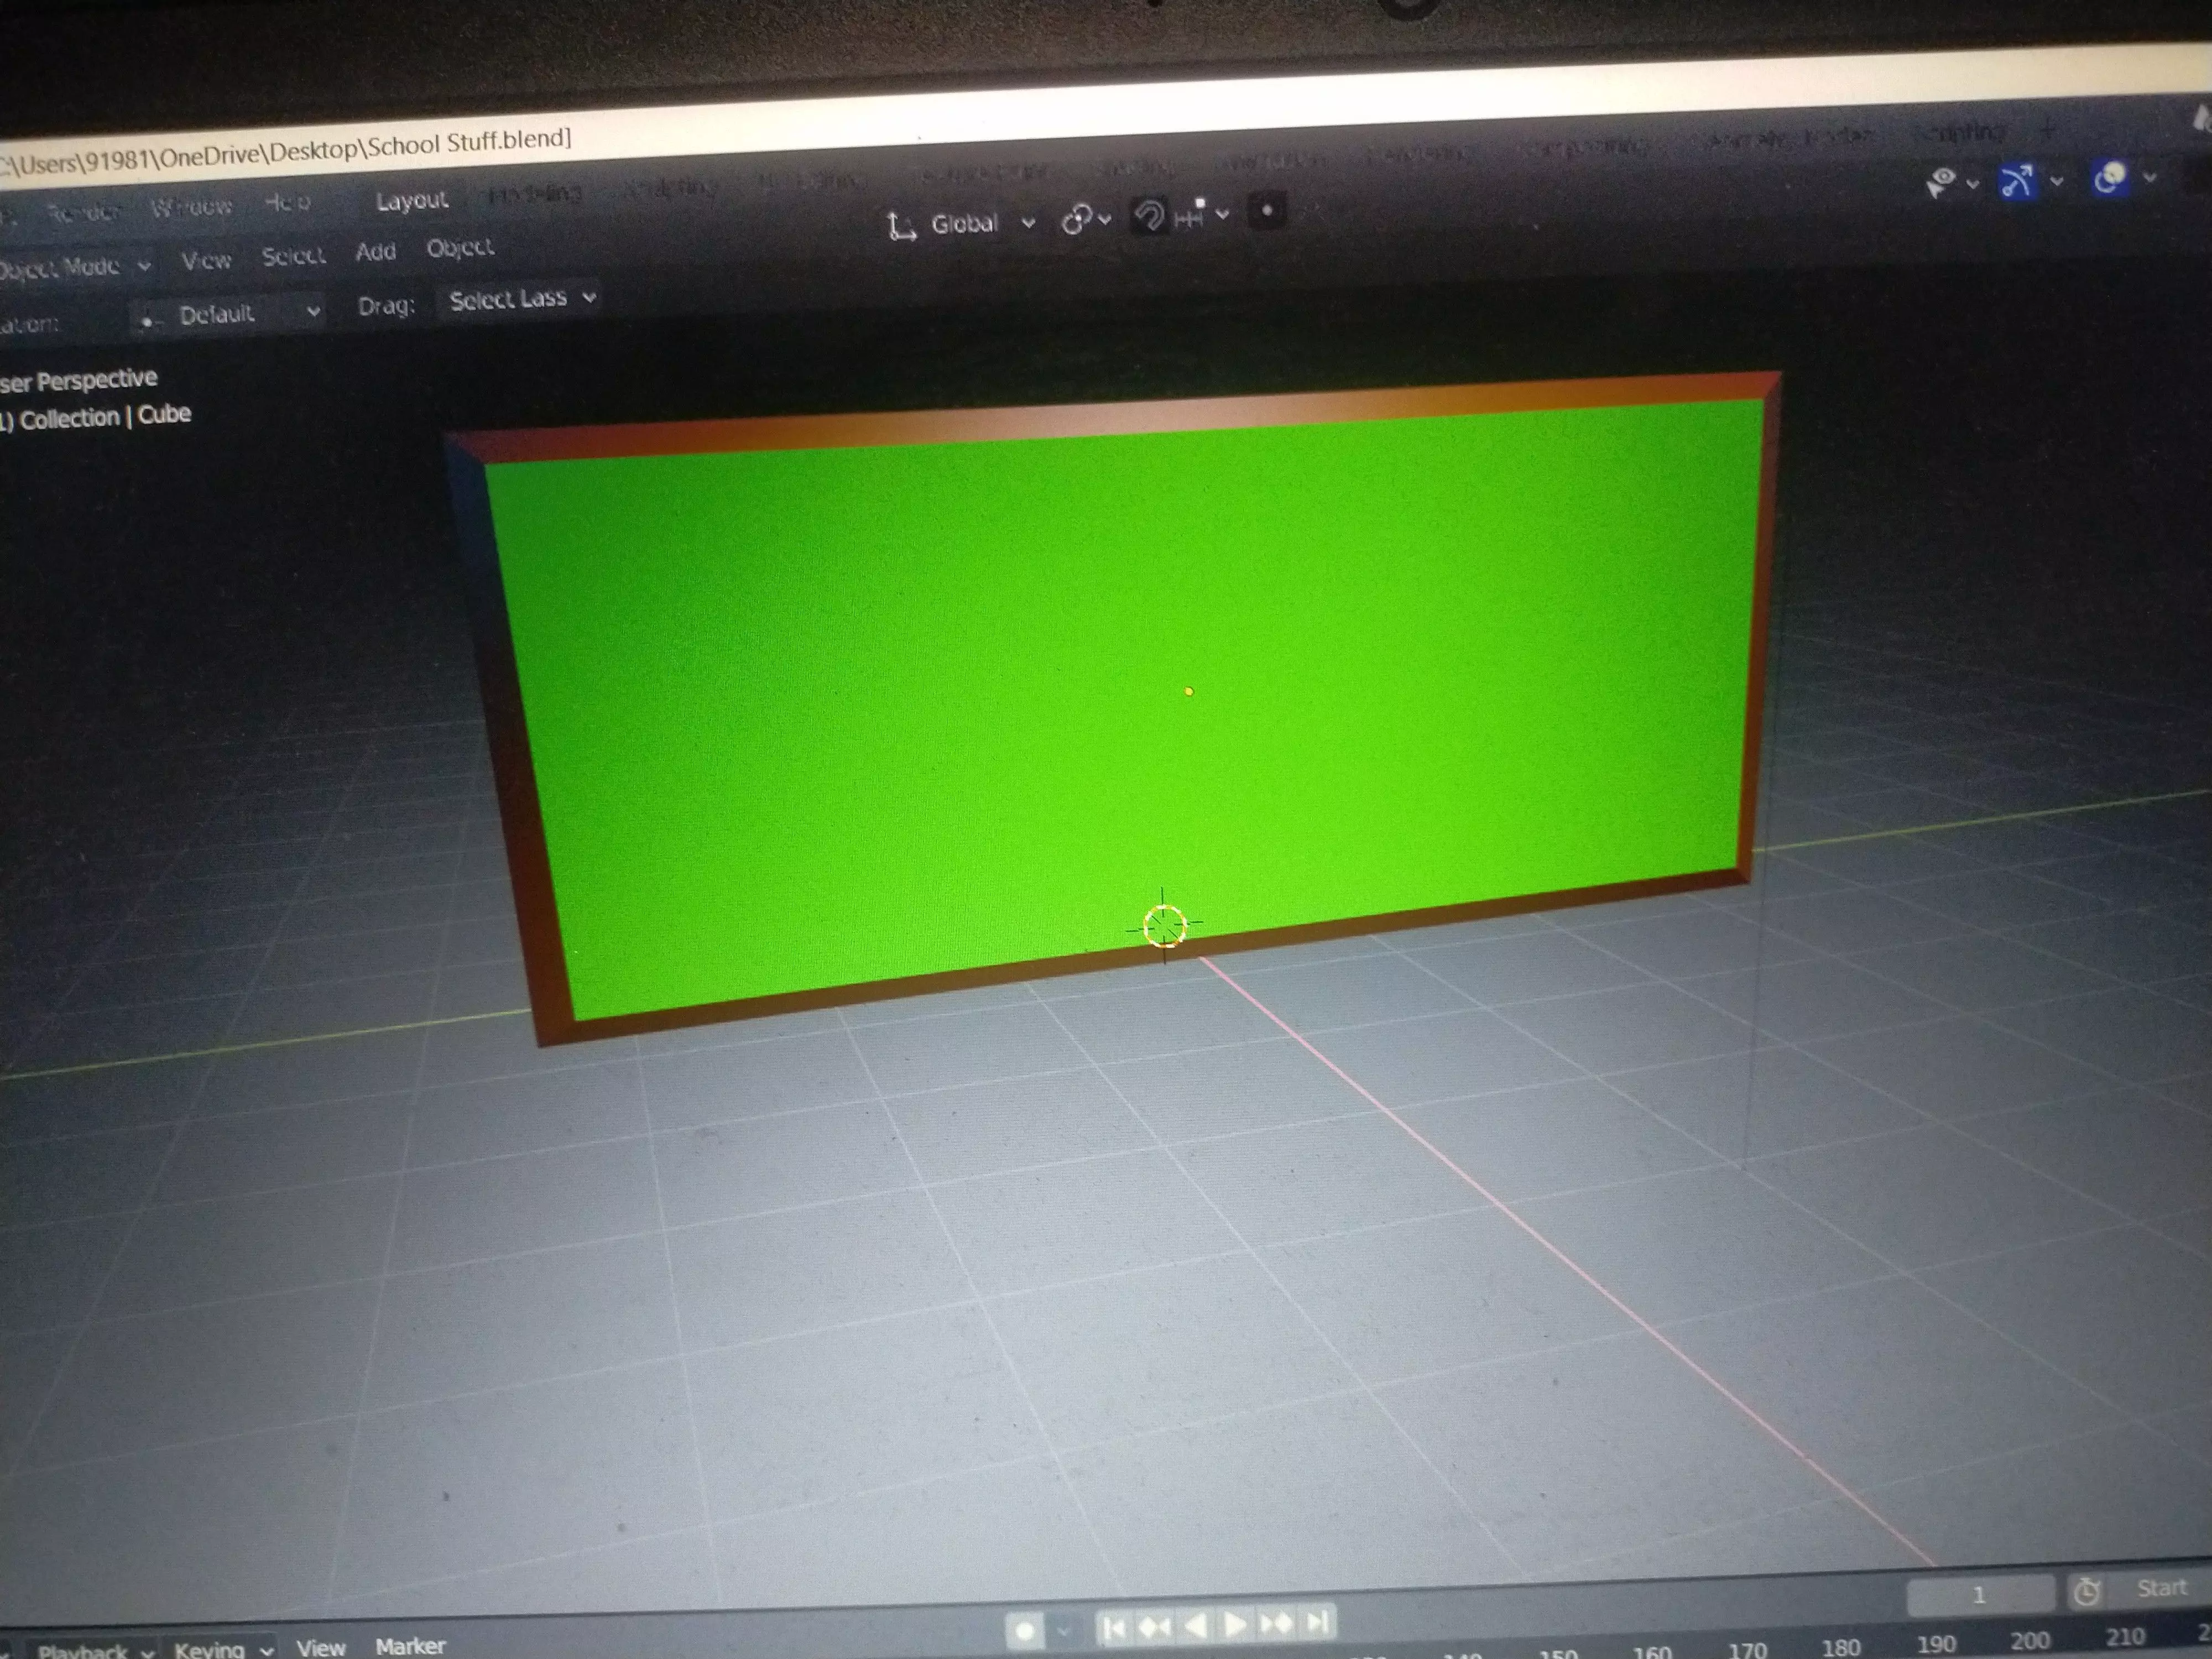
Task: Toggle proportional editing button
Action: pyautogui.click(x=1267, y=211)
